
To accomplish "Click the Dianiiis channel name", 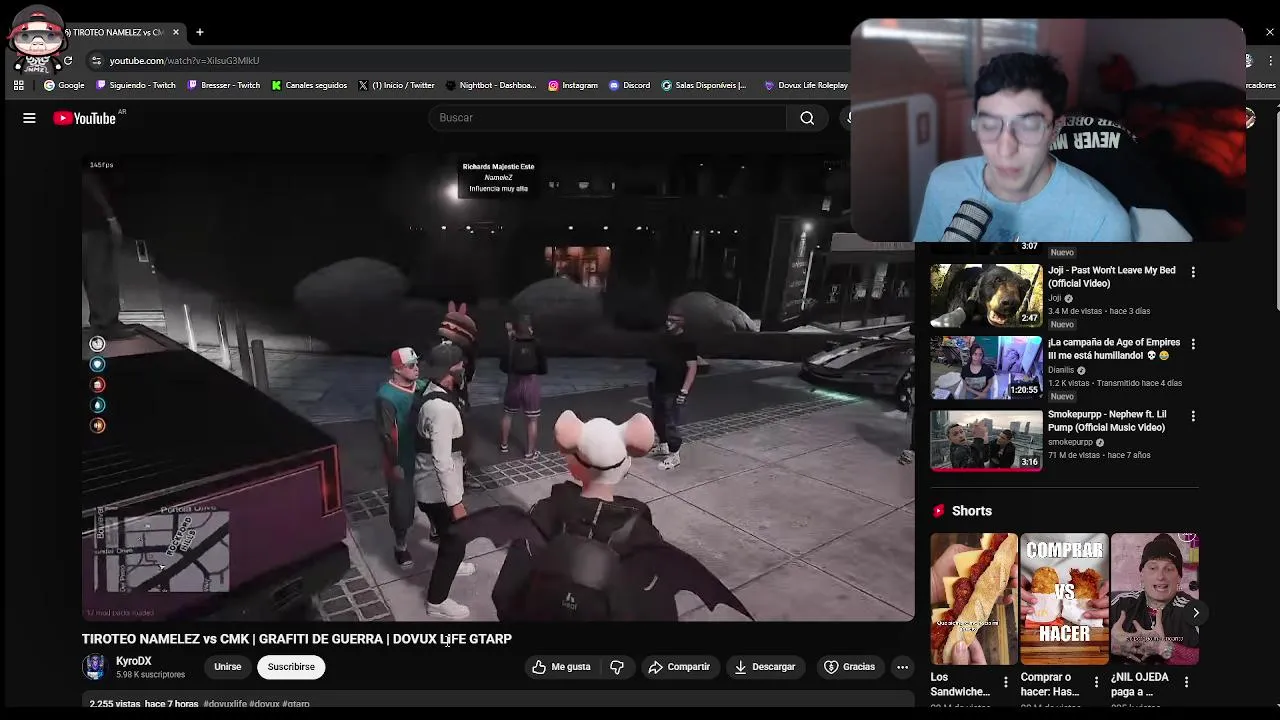I will pos(1060,370).
